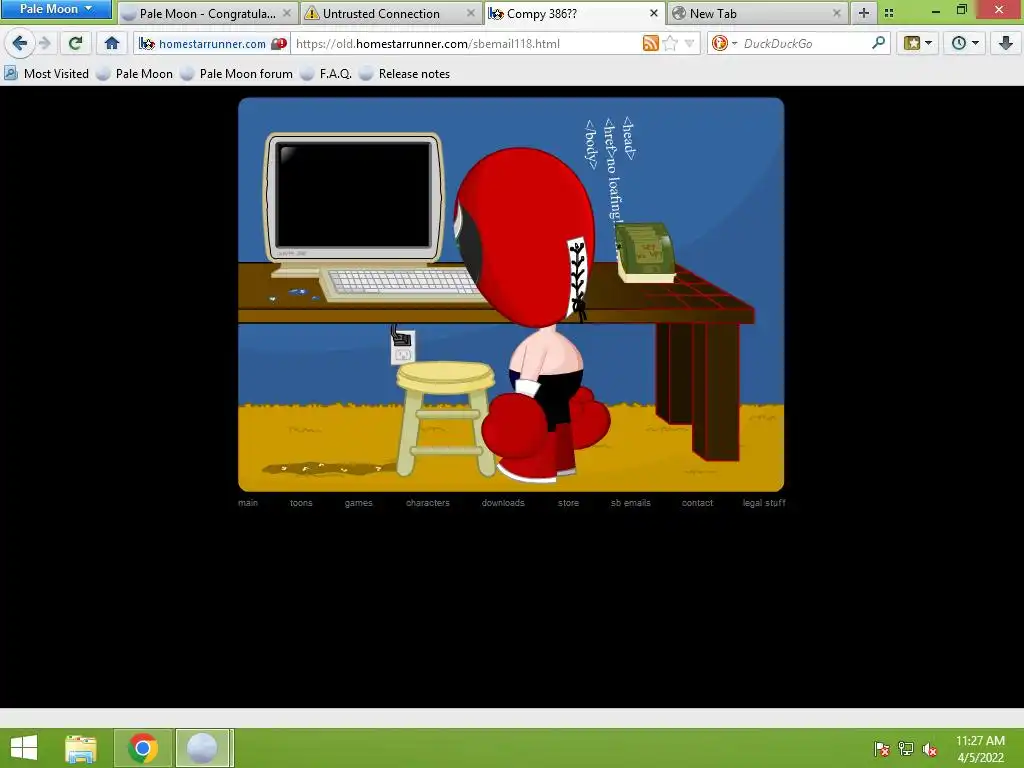Screen dimensions: 1024x768
Task: Click in the URL address field
Action: 465,44
